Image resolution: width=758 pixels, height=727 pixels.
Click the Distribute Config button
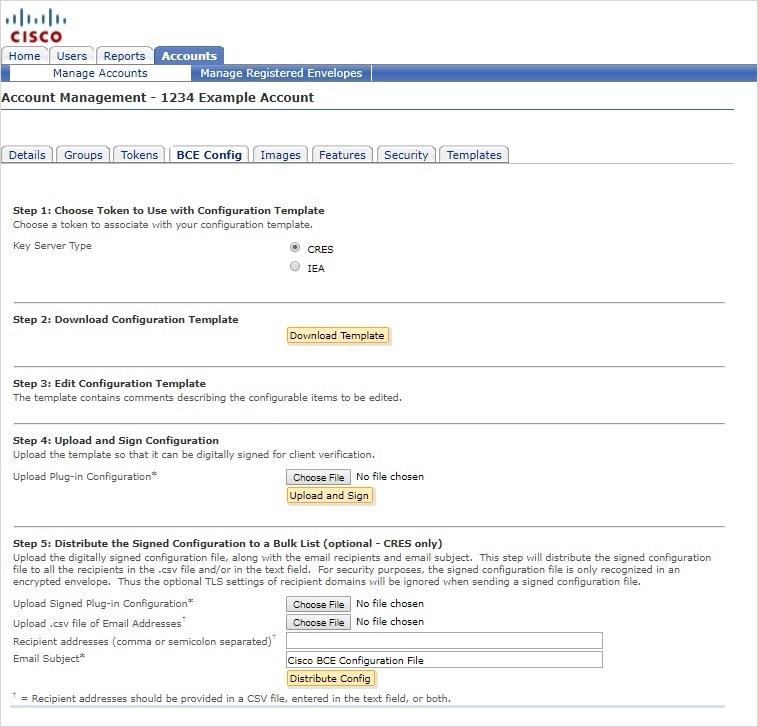[329, 679]
